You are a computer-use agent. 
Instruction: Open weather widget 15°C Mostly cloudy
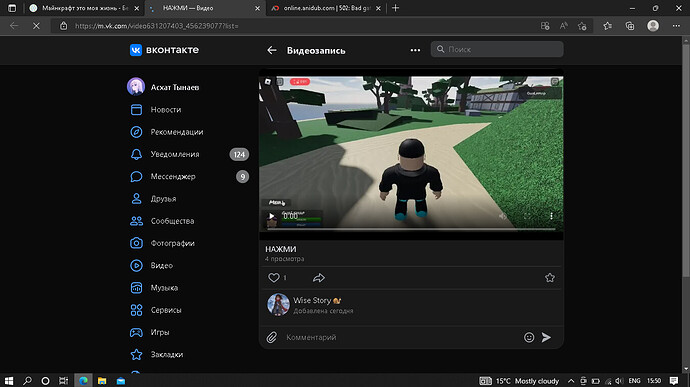tap(519, 381)
